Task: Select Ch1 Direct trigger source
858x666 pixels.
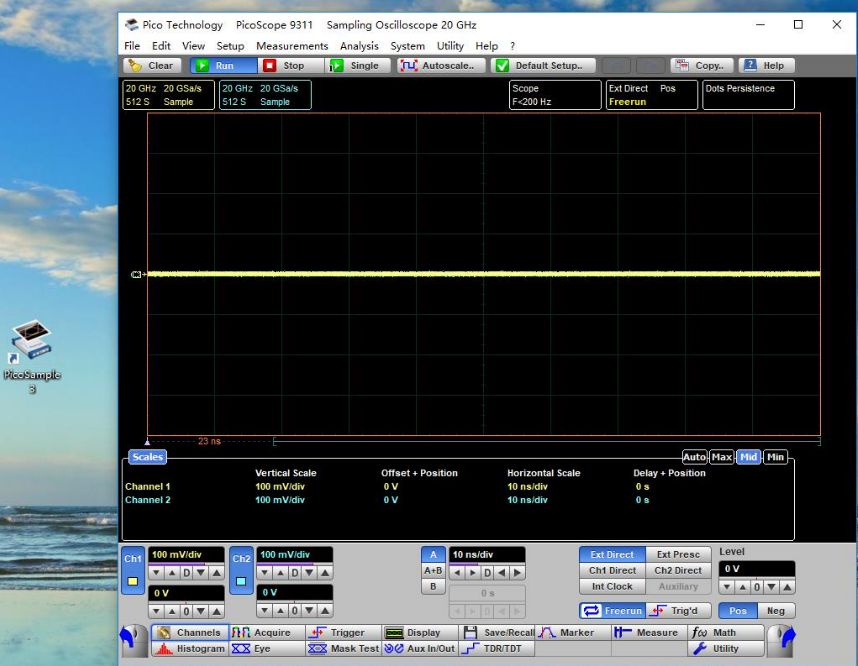Action: click(612, 571)
